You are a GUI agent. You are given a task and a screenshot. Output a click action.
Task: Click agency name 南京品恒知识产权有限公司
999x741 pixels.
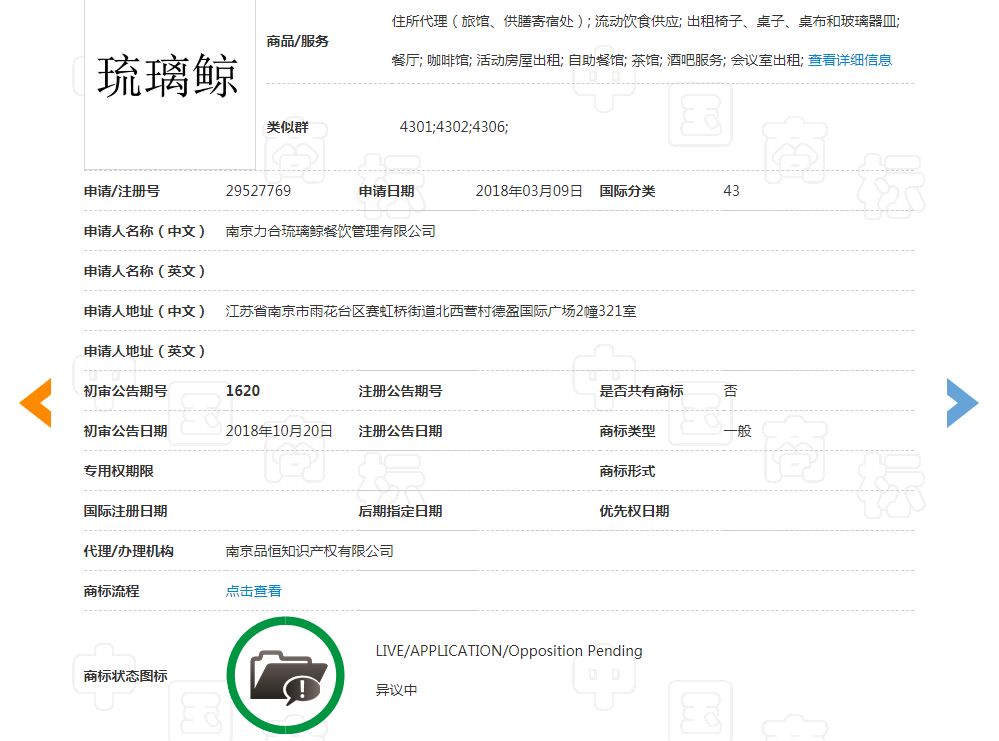pos(310,551)
